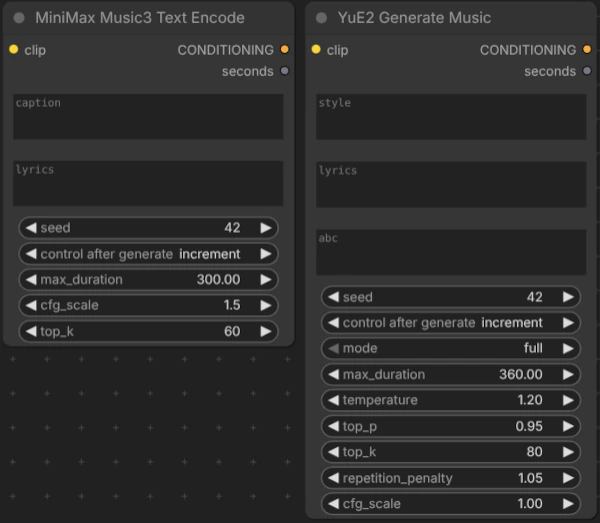Click the seed value 42 in MiniMax node
The width and height of the screenshot is (600, 523).
coord(232,228)
